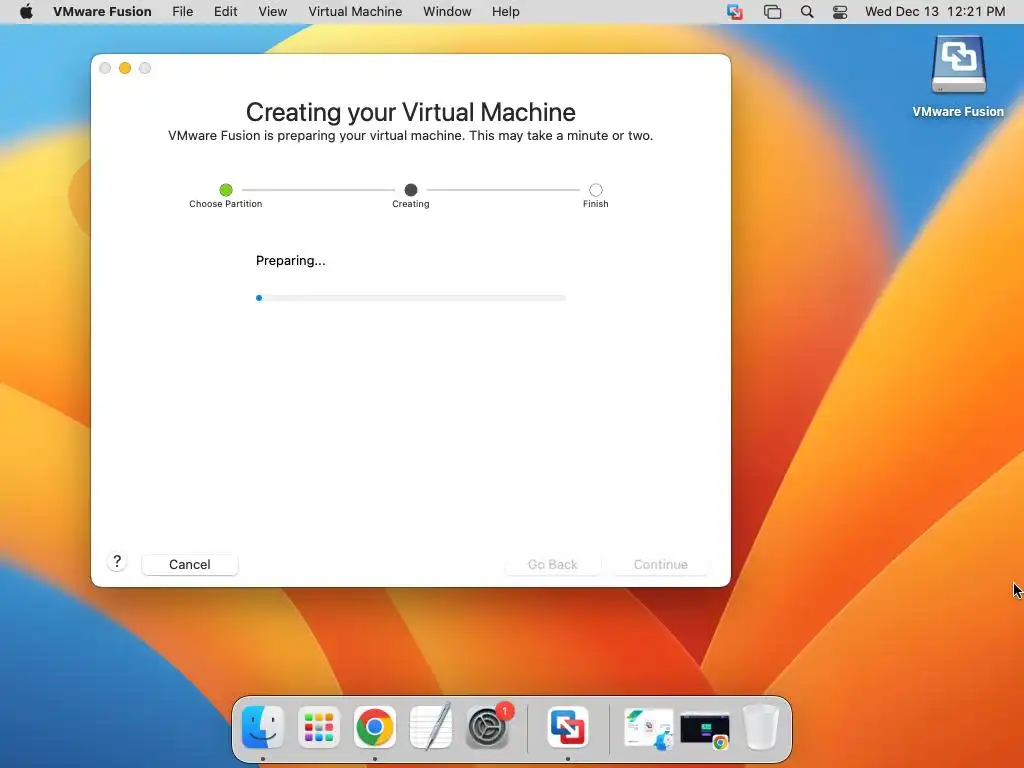Image resolution: width=1024 pixels, height=768 pixels.
Task: Open Spotlight search in the menu bar
Action: pyautogui.click(x=807, y=12)
